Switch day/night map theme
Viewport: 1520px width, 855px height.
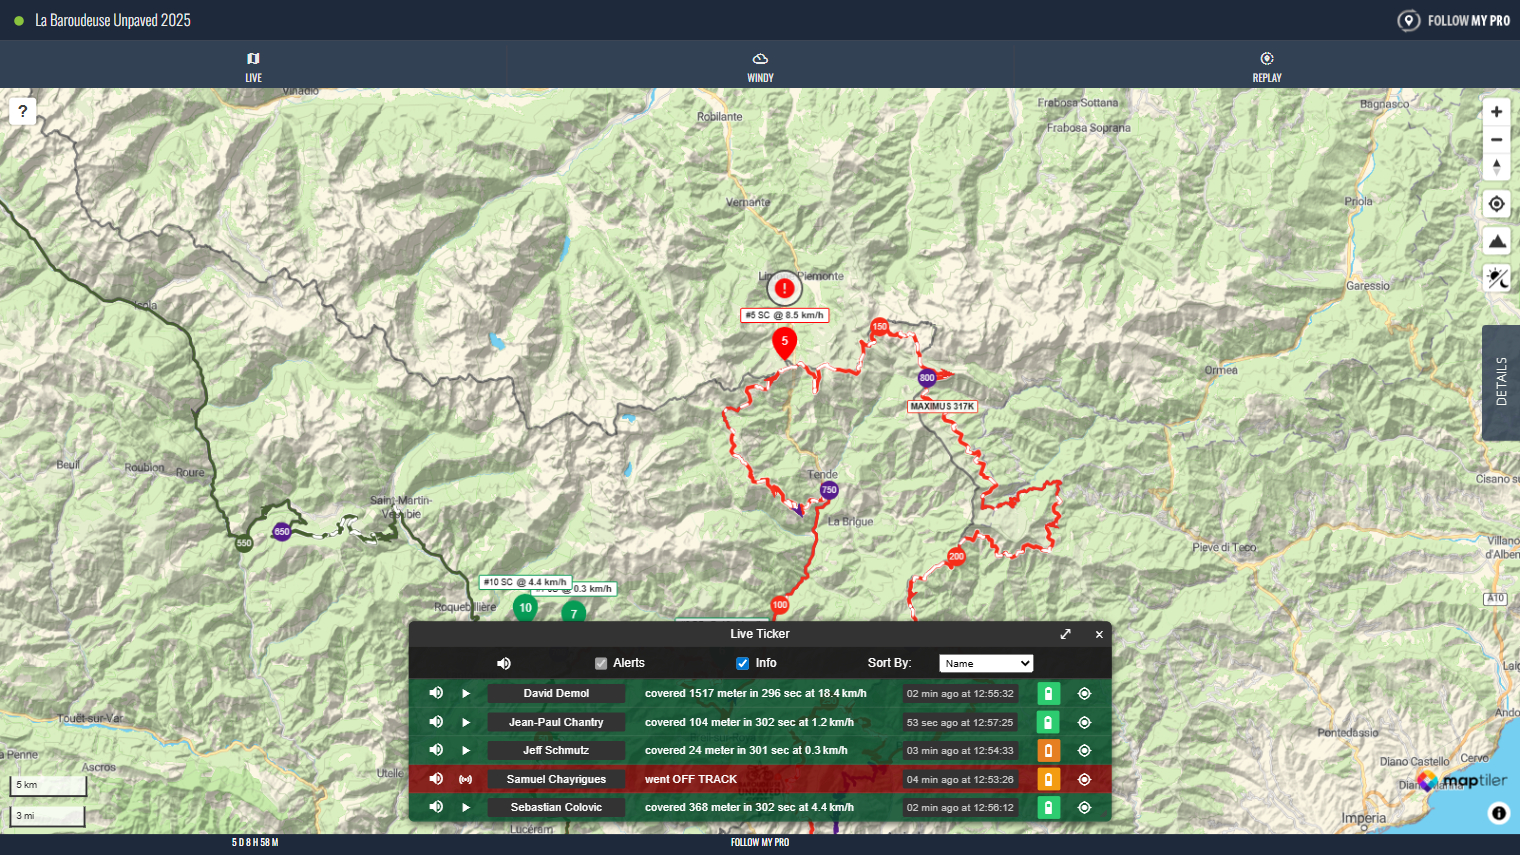1496,278
